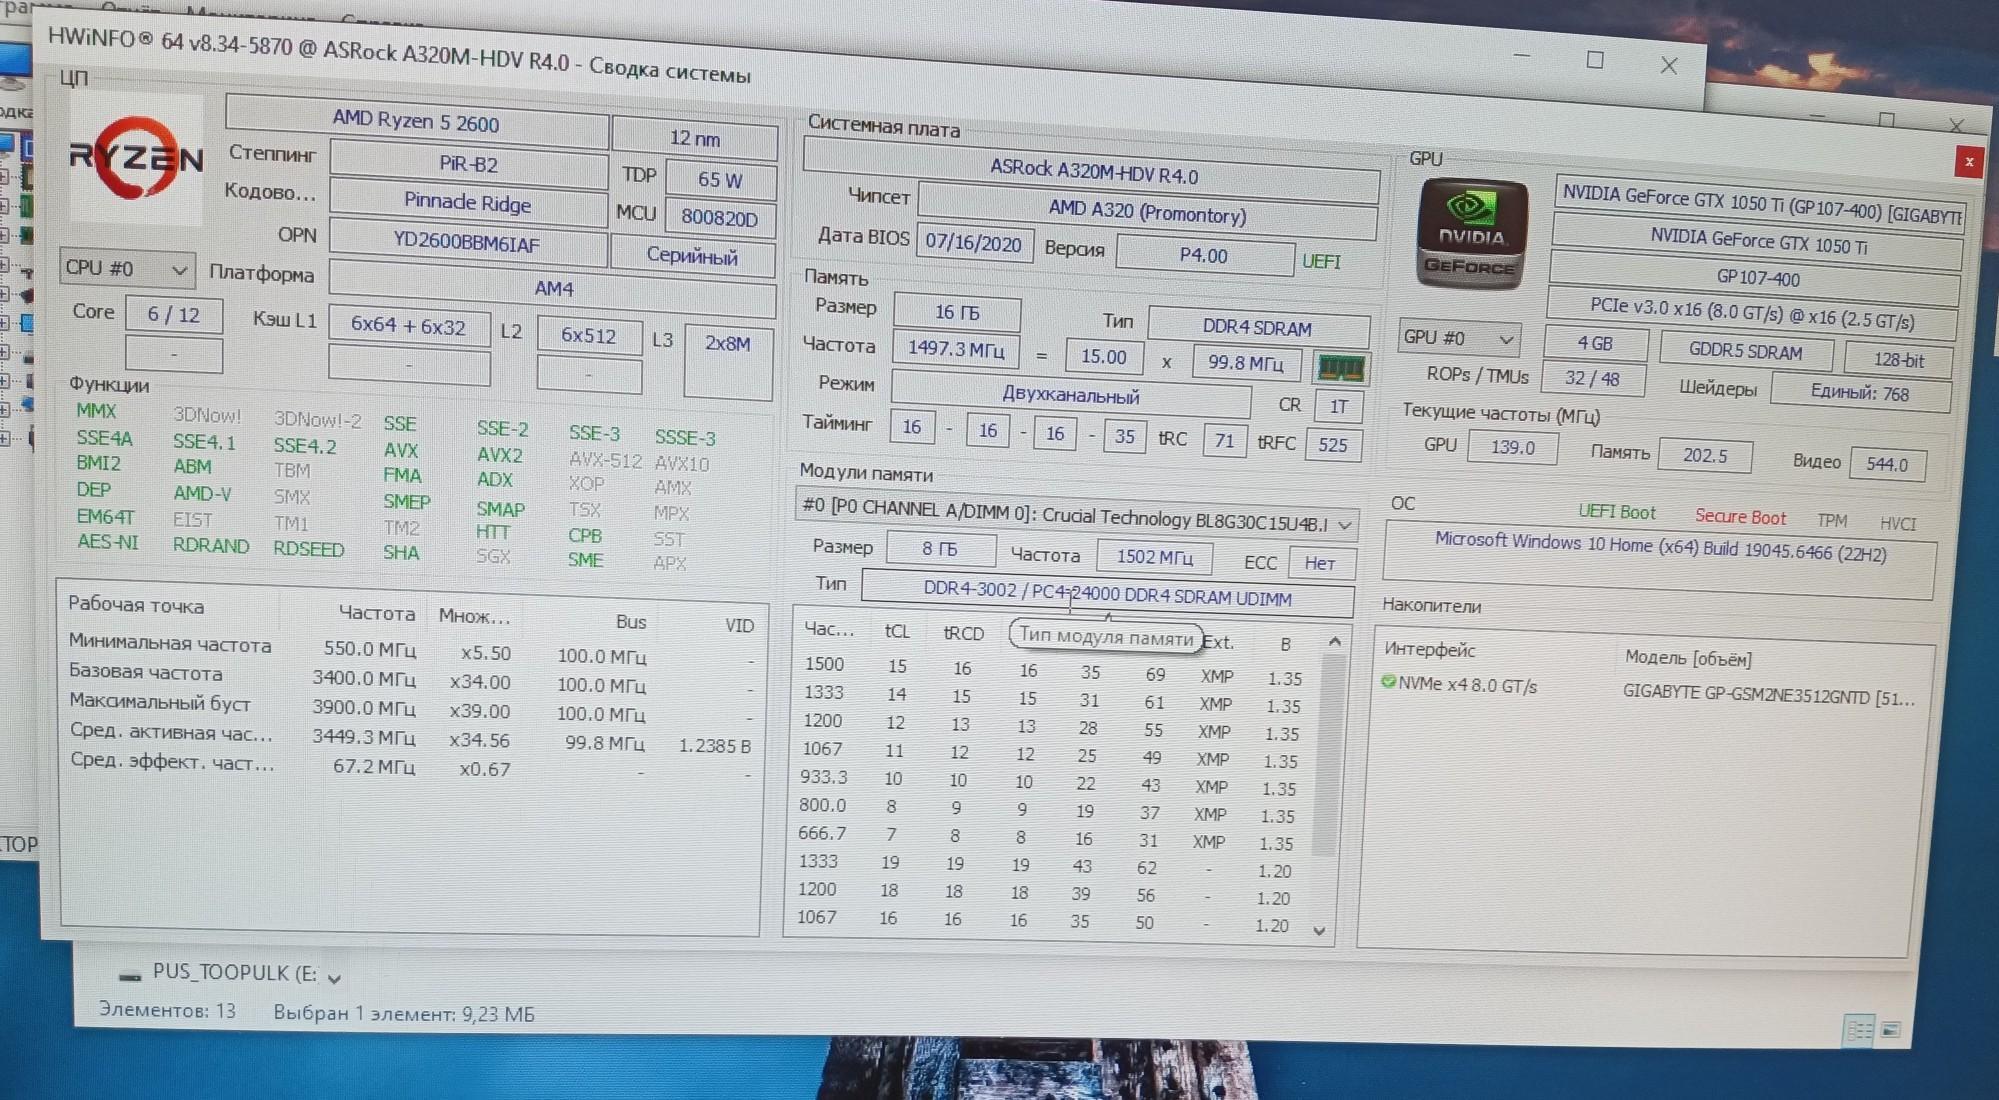The image size is (1999, 1100).
Task: Click the green NVMe drive status icon
Action: point(1388,682)
